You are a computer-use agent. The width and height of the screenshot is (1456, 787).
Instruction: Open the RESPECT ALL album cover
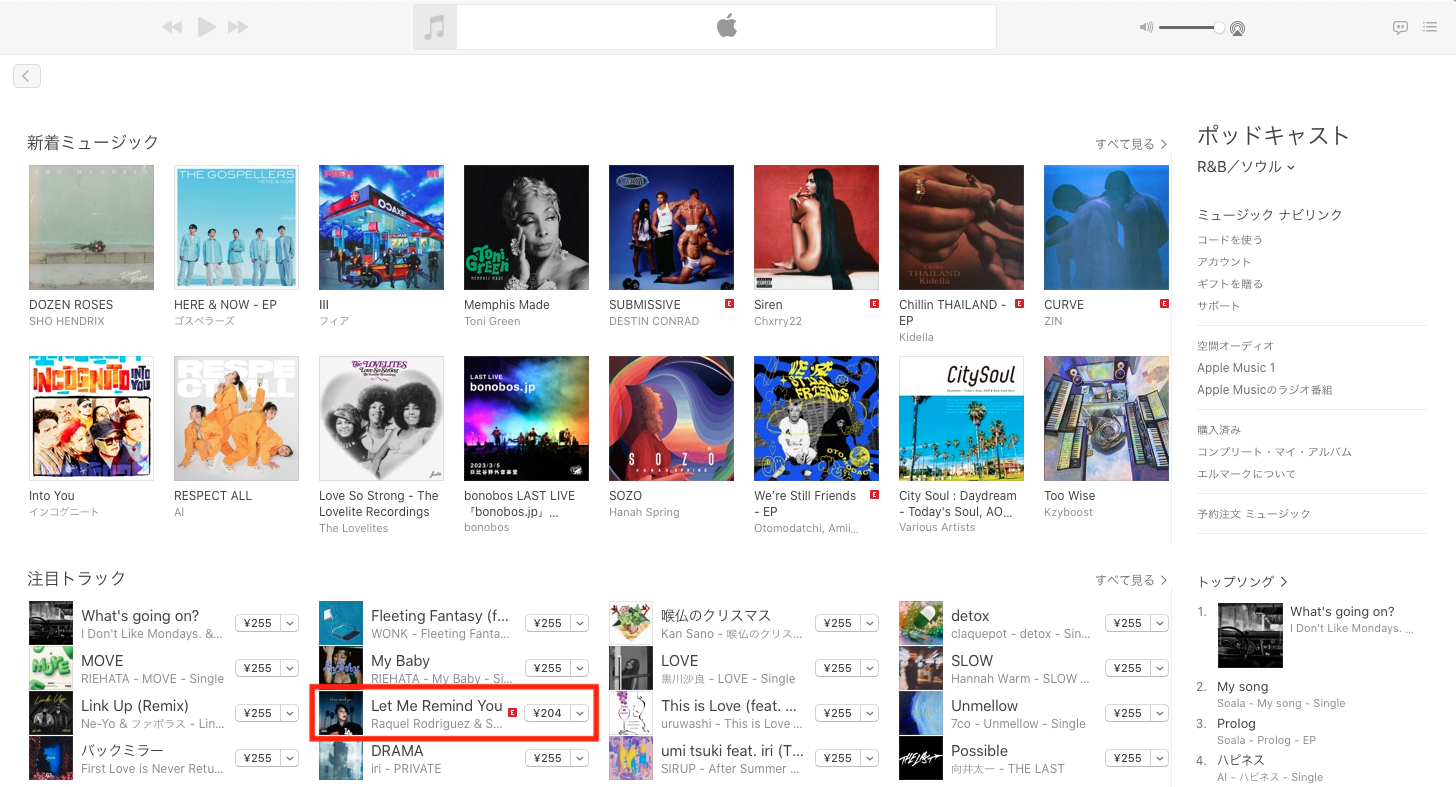[x=236, y=418]
